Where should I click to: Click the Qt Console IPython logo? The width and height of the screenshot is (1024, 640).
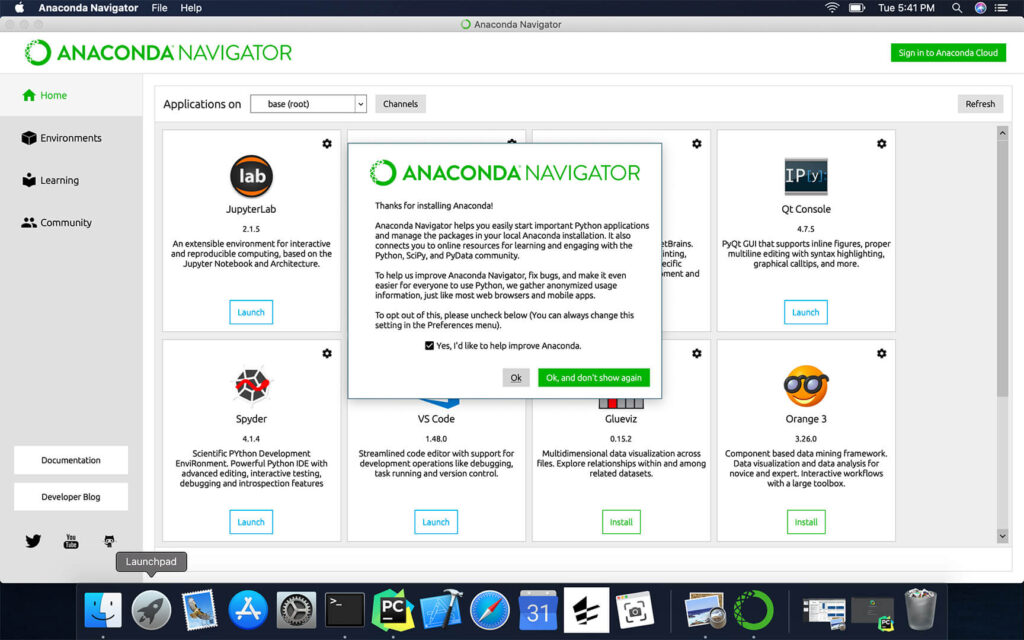tap(806, 176)
